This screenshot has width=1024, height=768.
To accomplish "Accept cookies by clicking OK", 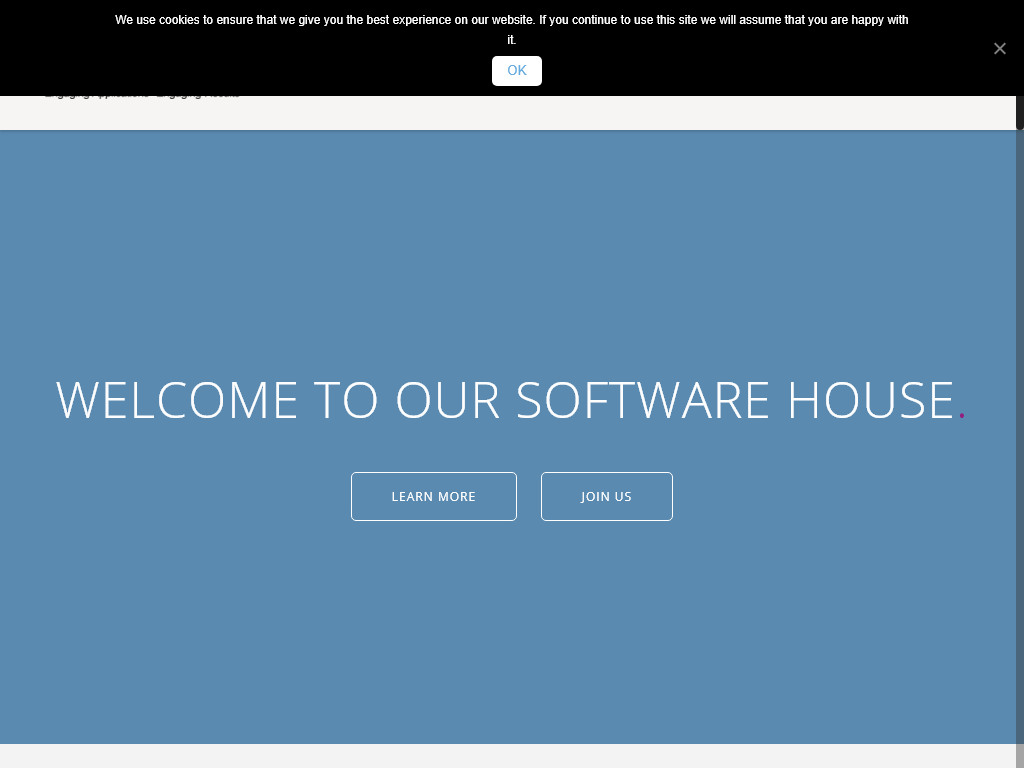I will pos(516,70).
